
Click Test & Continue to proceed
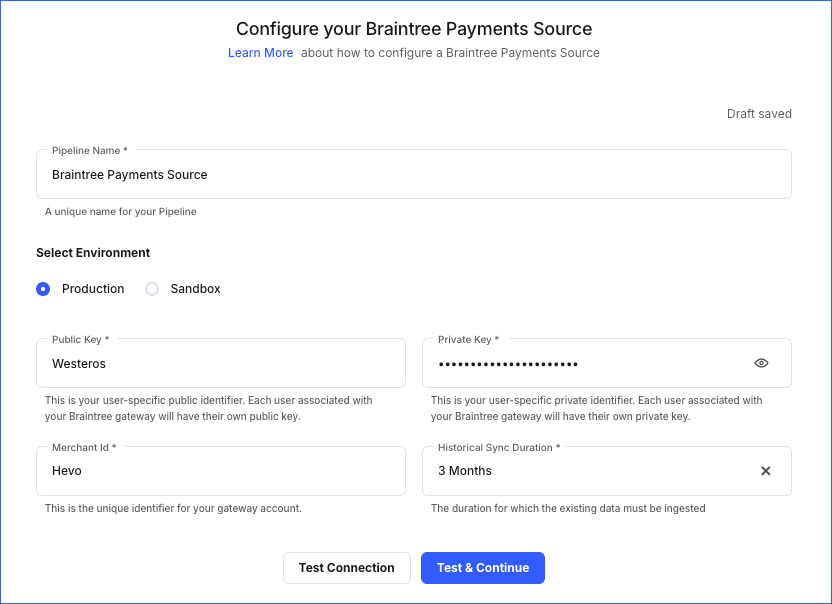click(482, 567)
